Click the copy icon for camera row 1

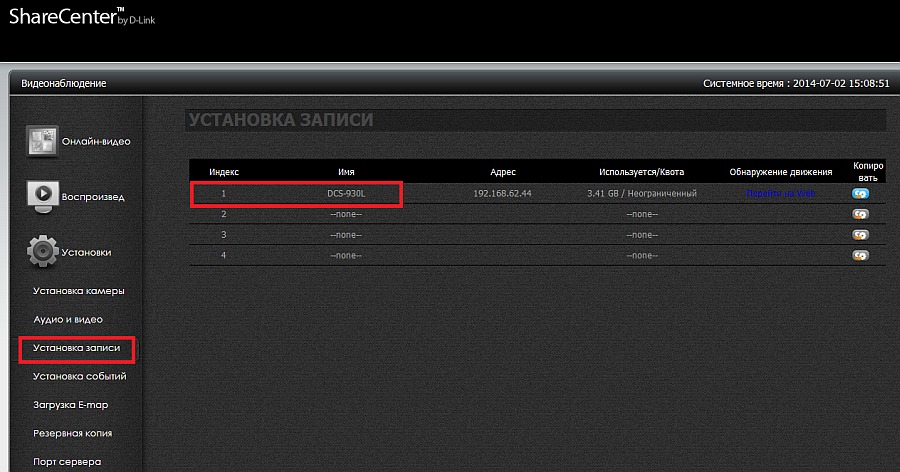pyautogui.click(x=859, y=193)
